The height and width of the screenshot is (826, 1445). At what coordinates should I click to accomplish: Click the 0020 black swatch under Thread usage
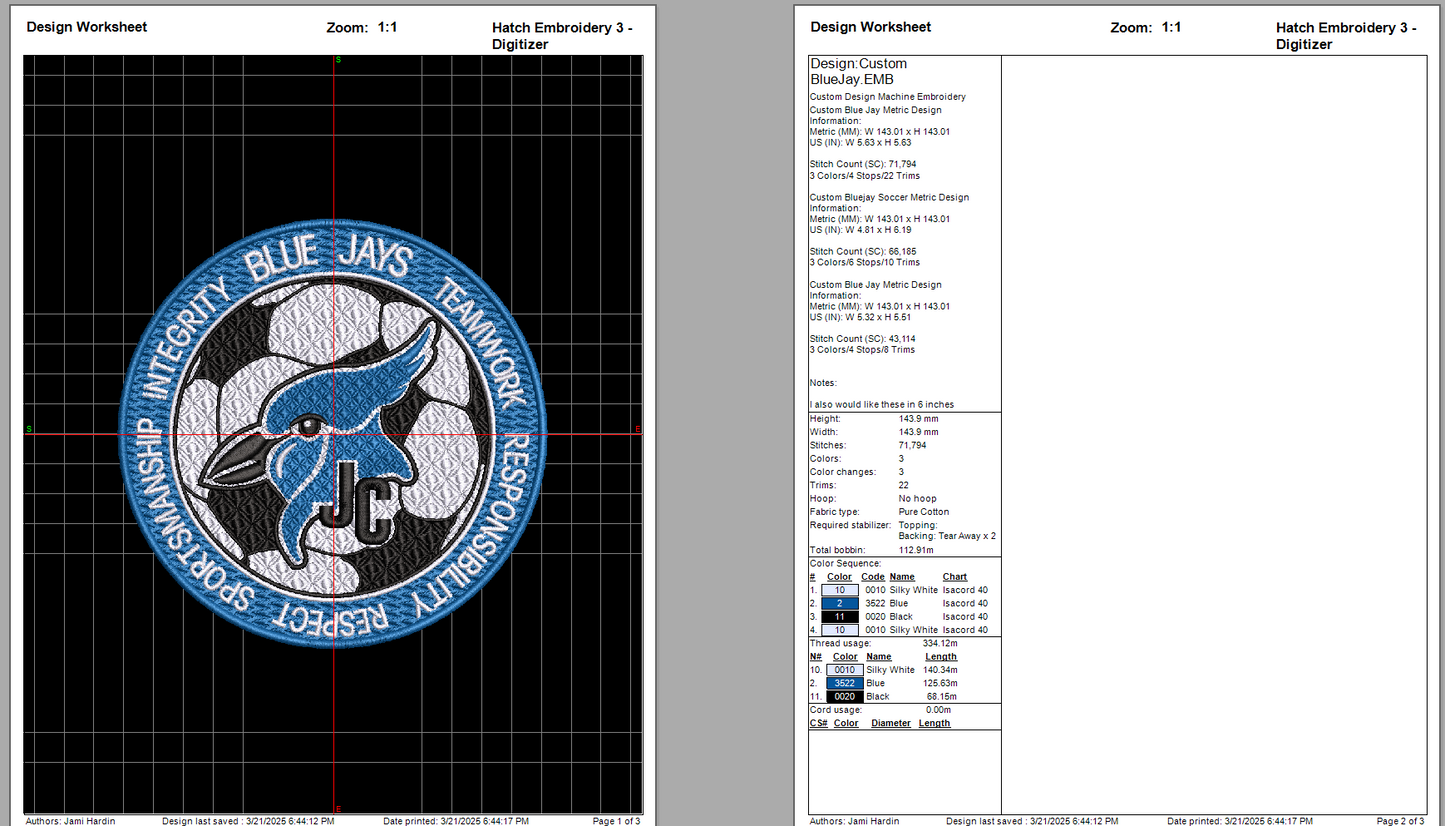[845, 696]
